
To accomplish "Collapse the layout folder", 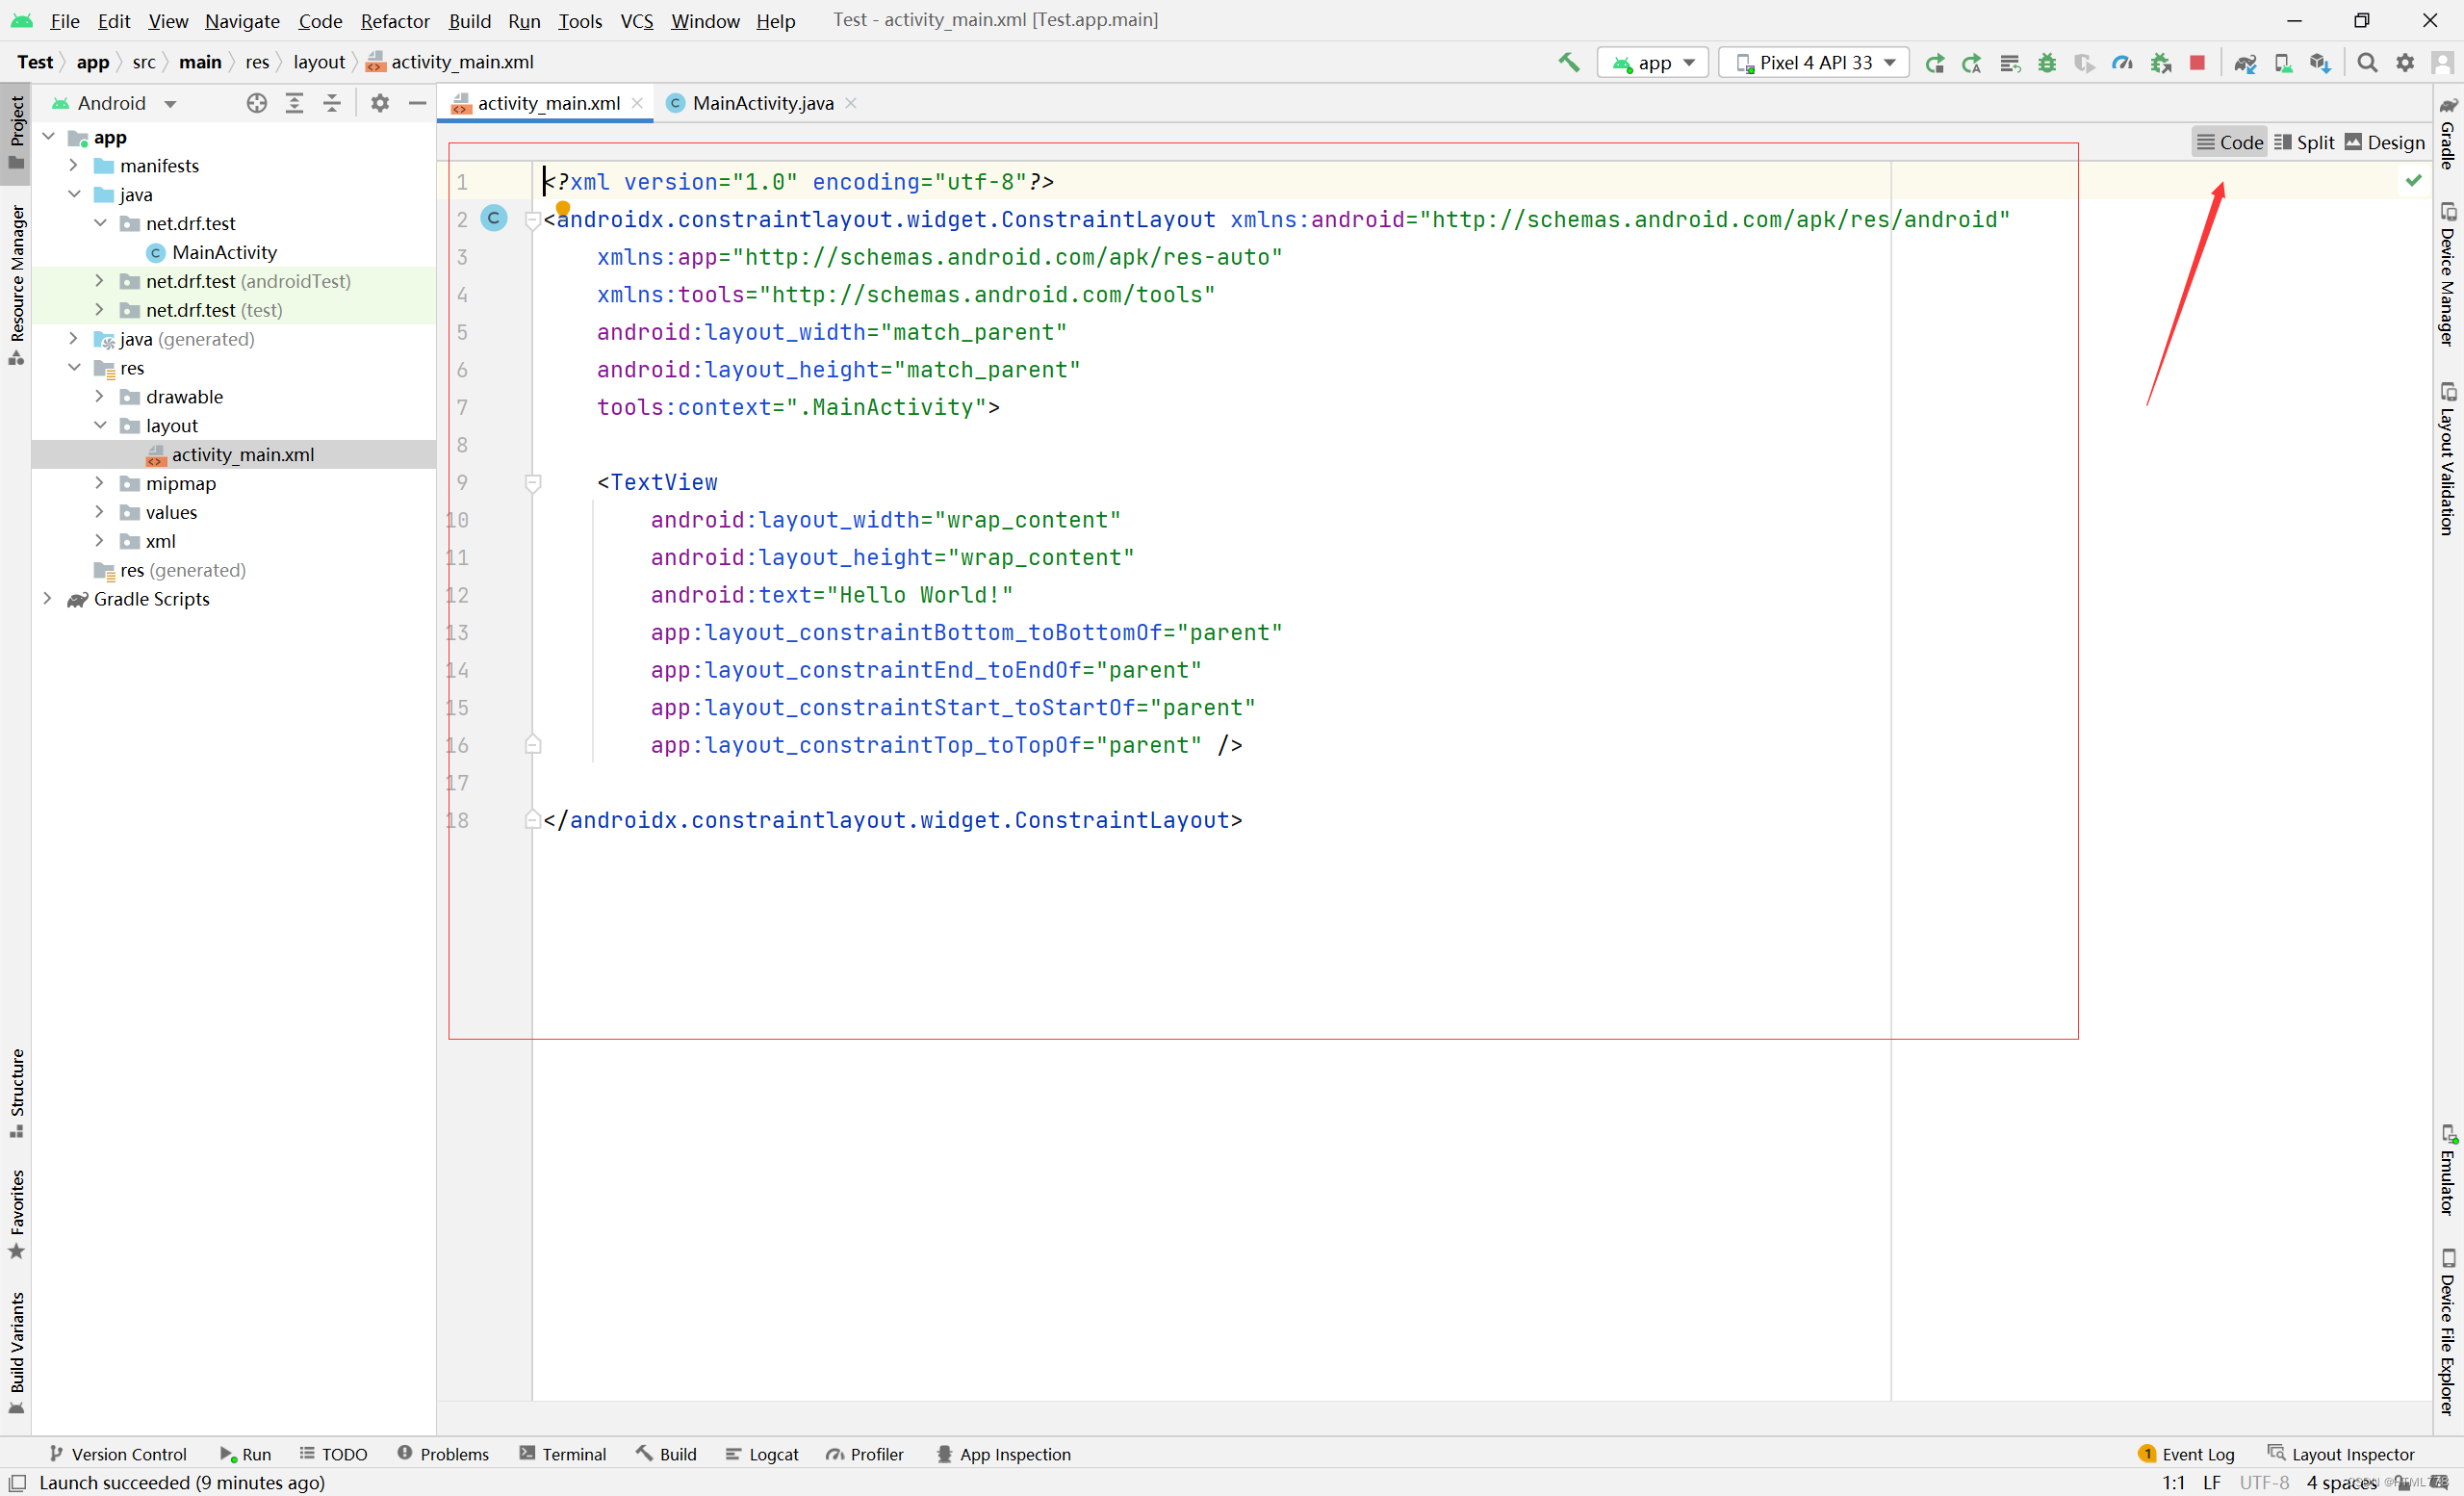I will coord(100,425).
